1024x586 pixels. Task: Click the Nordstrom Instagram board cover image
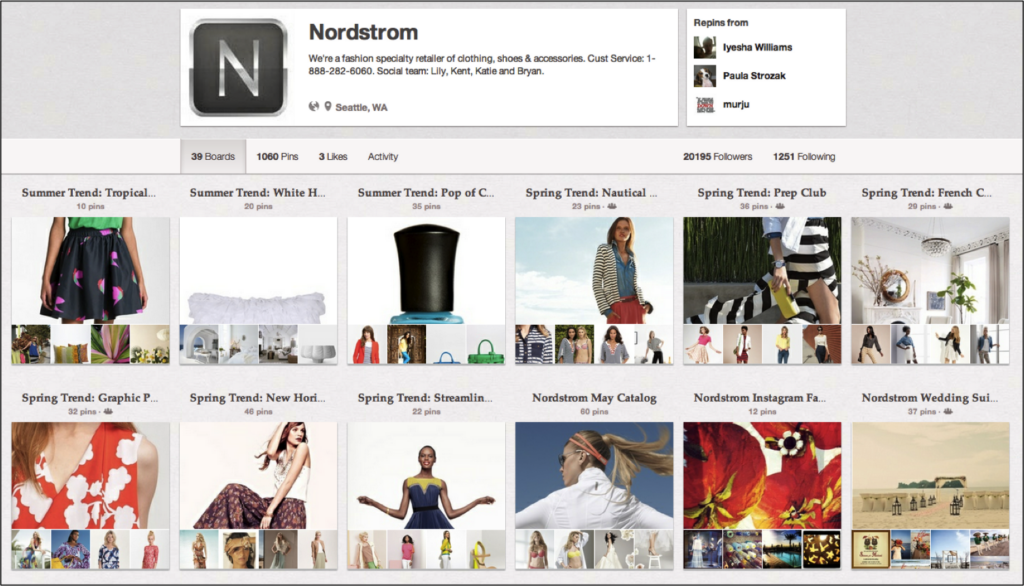[x=762, y=474]
